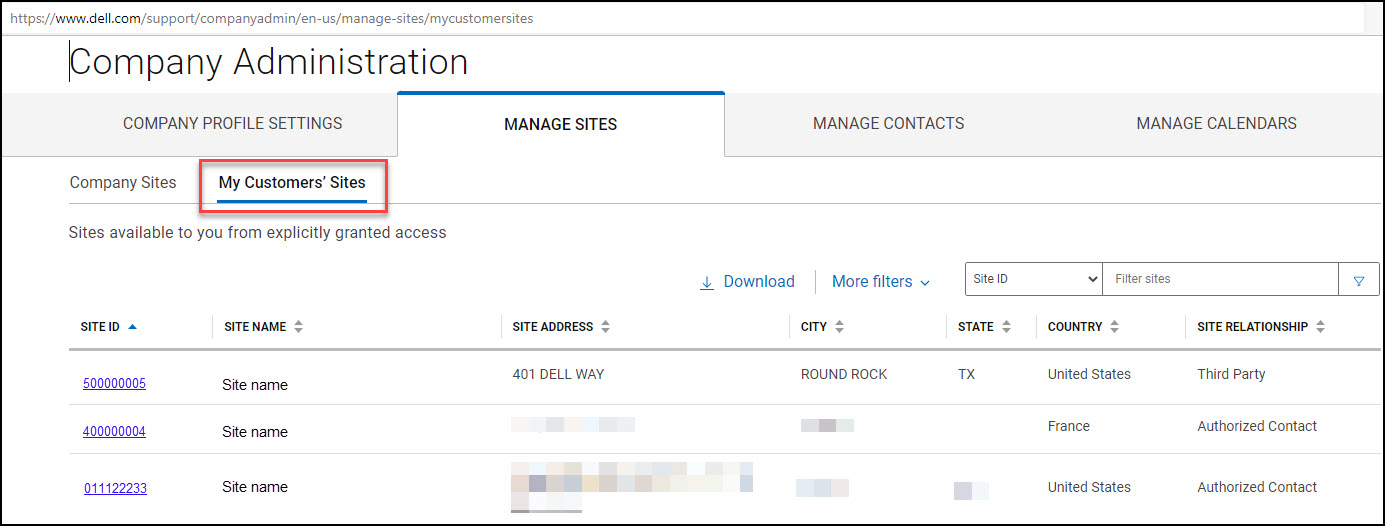Expand the More filters dropdown
Screen dimensions: 1385x526
880,282
